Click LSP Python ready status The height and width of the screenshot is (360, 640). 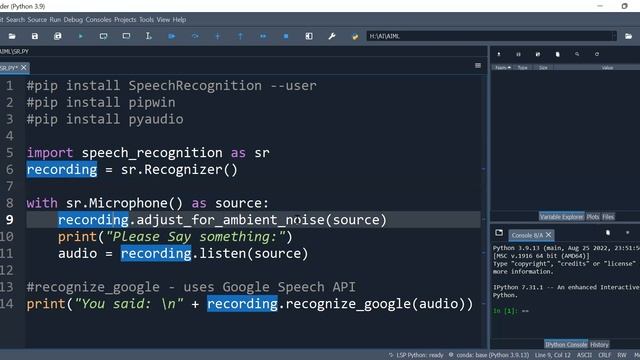(416, 355)
